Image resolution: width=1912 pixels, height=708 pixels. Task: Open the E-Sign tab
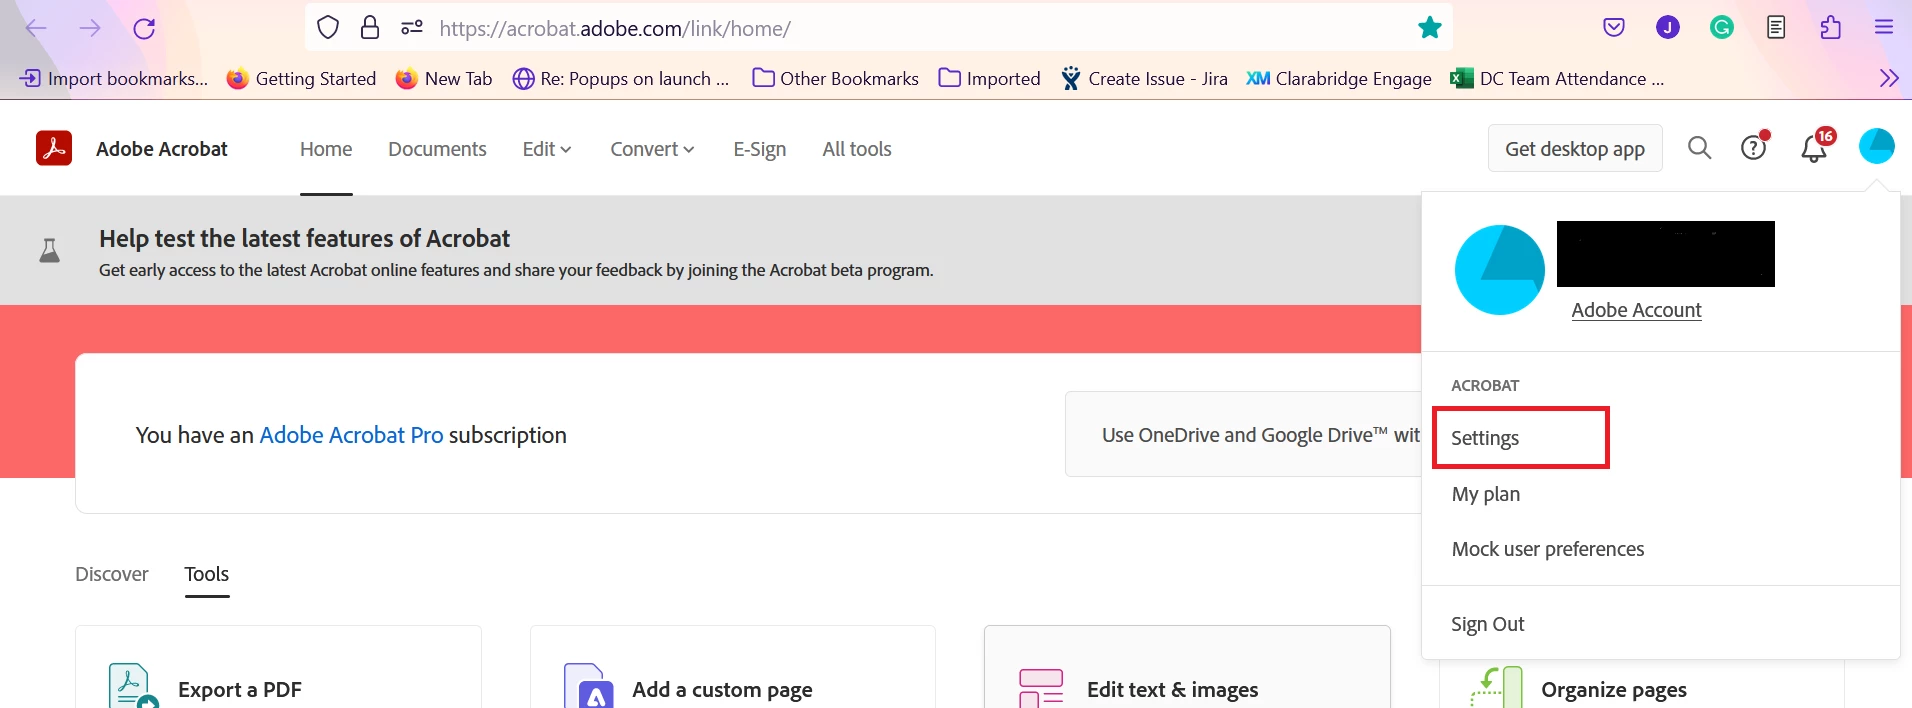click(759, 149)
